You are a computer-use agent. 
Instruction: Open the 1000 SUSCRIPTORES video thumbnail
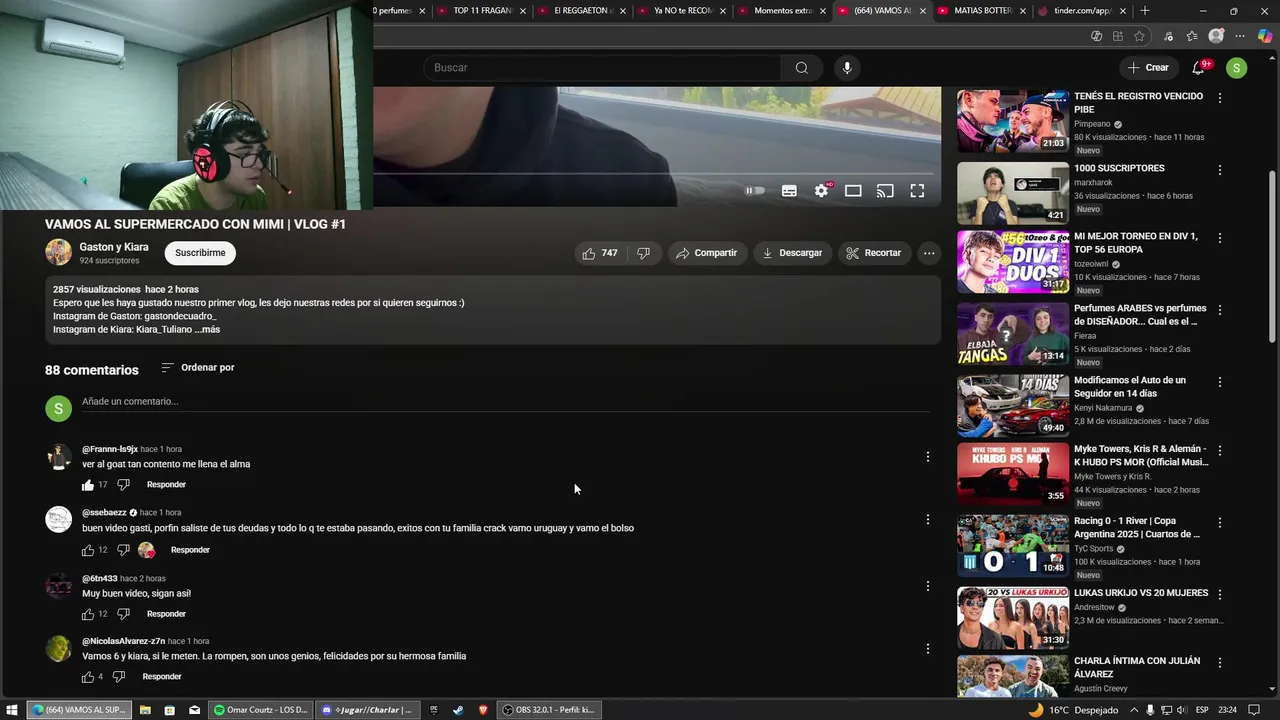coord(1013,193)
